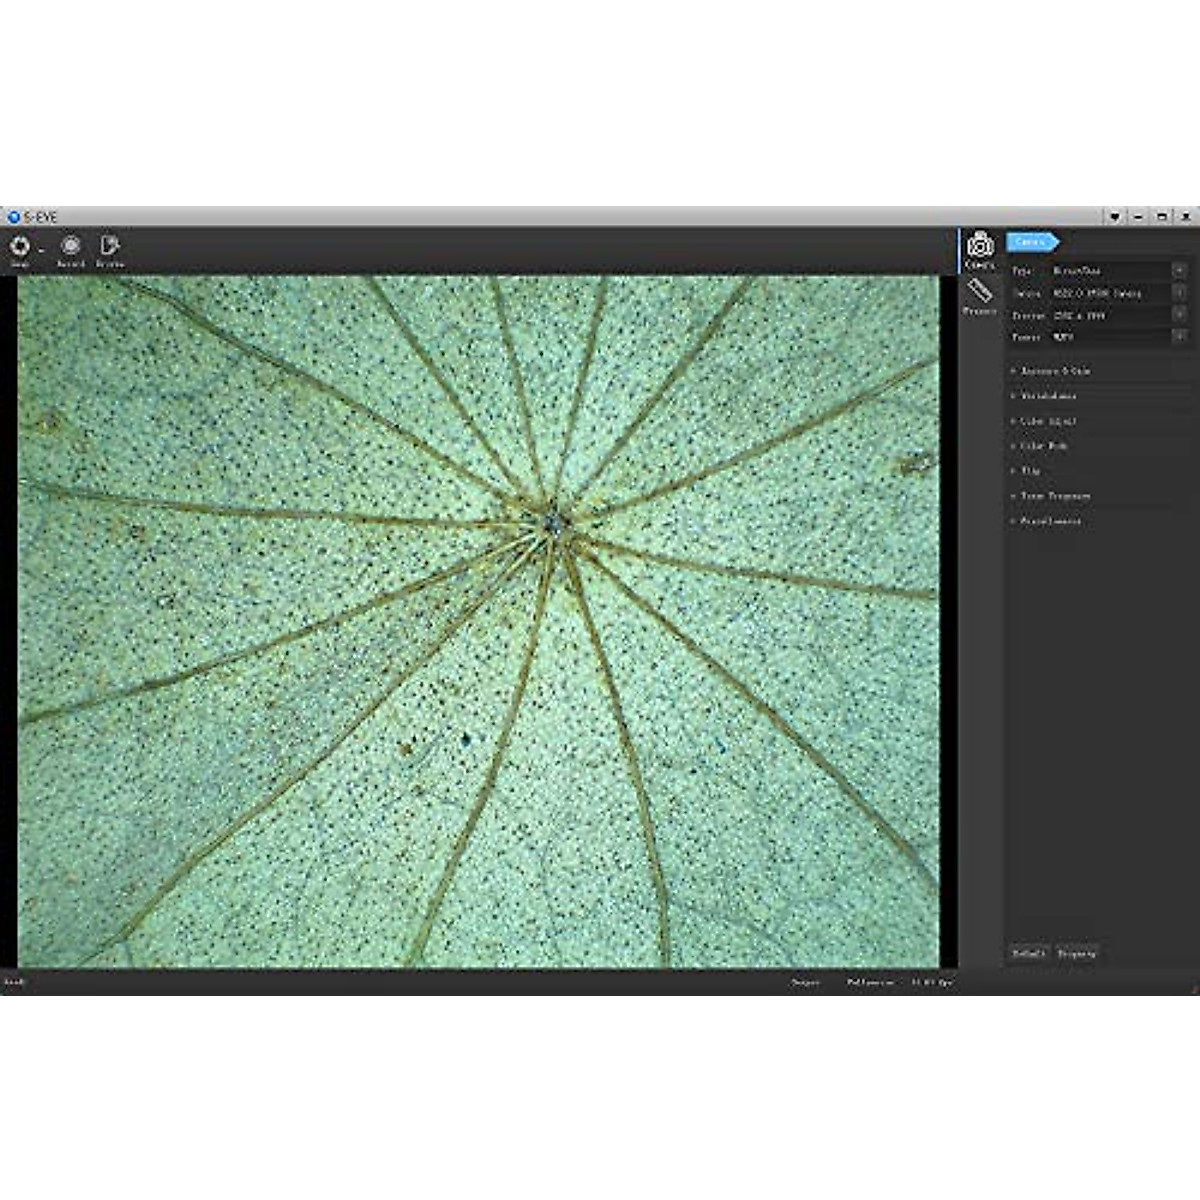Expand the White Balance section
This screenshot has width=1200, height=1200.
tap(1048, 396)
